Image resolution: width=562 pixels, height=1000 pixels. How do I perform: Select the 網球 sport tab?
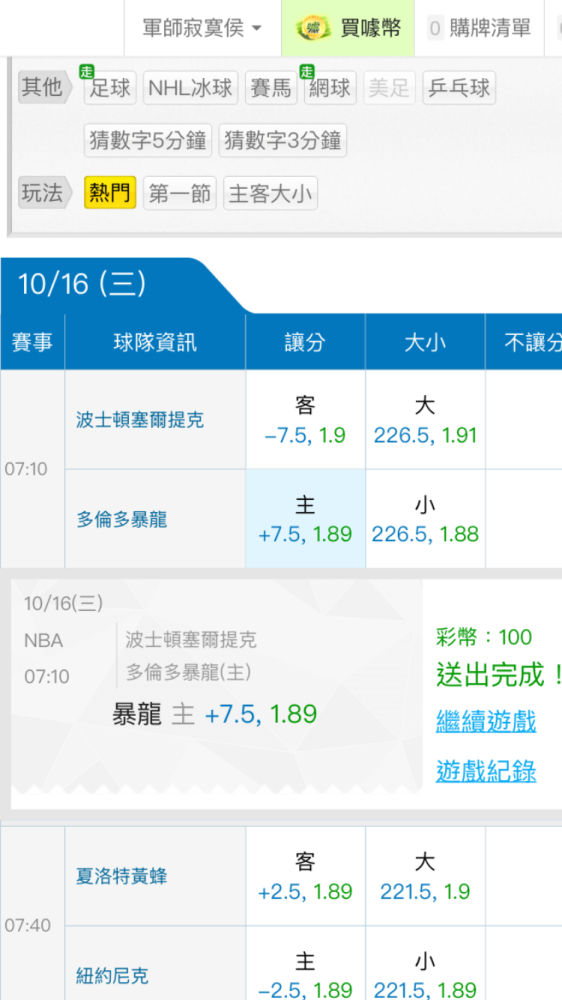(x=330, y=88)
